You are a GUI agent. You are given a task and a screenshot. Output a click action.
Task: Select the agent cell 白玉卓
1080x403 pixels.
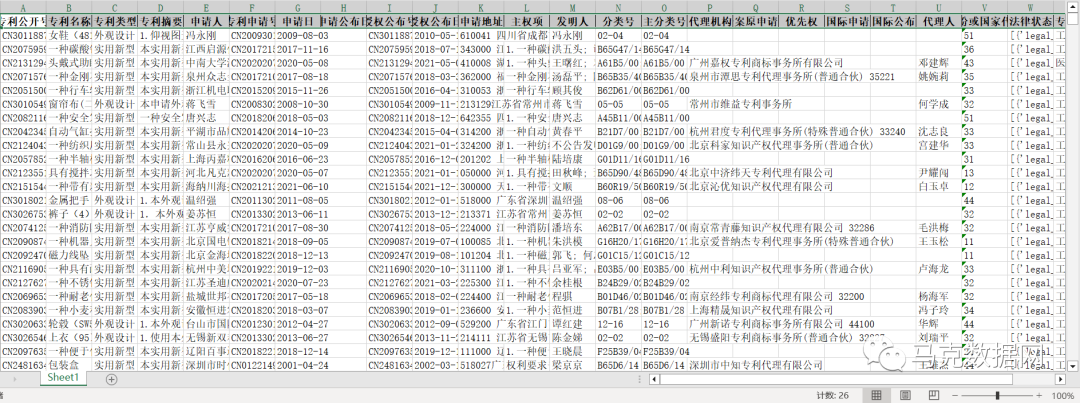pyautogui.click(x=938, y=187)
